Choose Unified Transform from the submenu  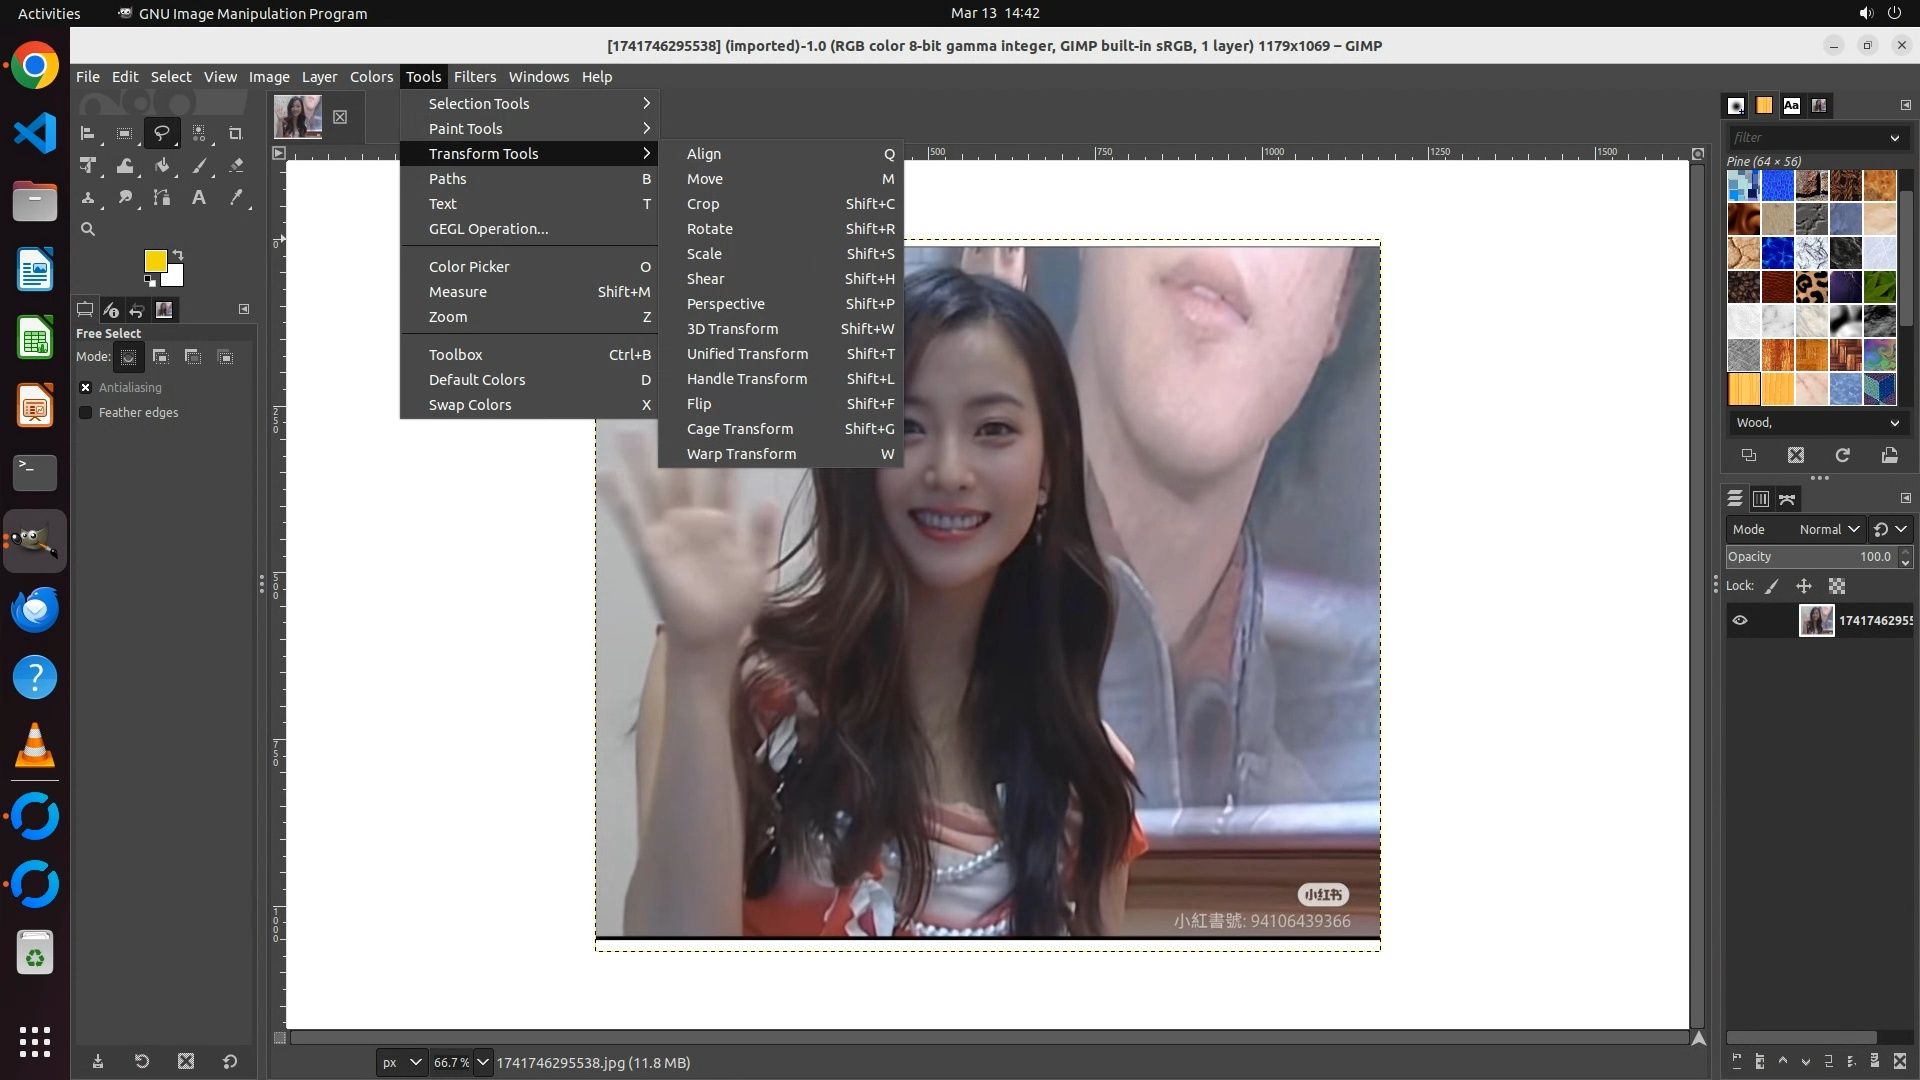[x=747, y=354]
